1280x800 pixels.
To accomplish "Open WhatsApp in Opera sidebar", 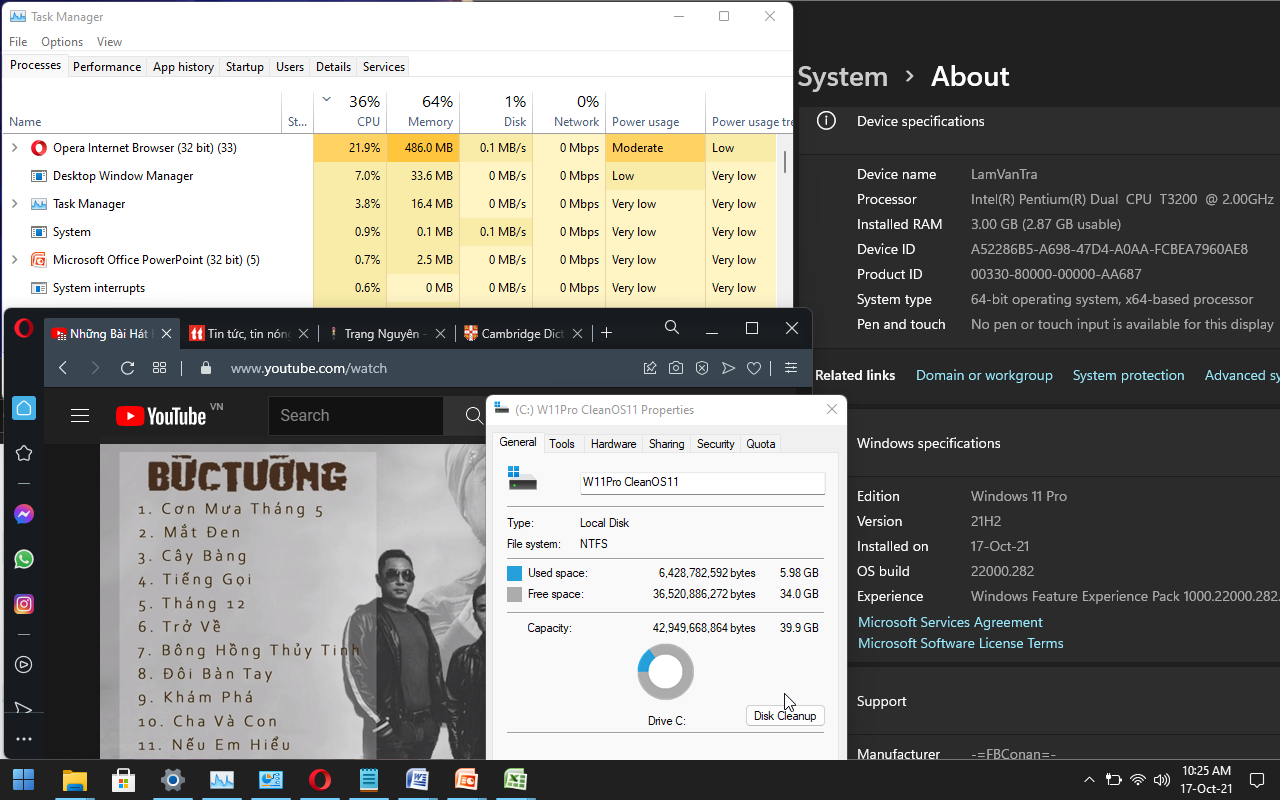I will (x=24, y=559).
